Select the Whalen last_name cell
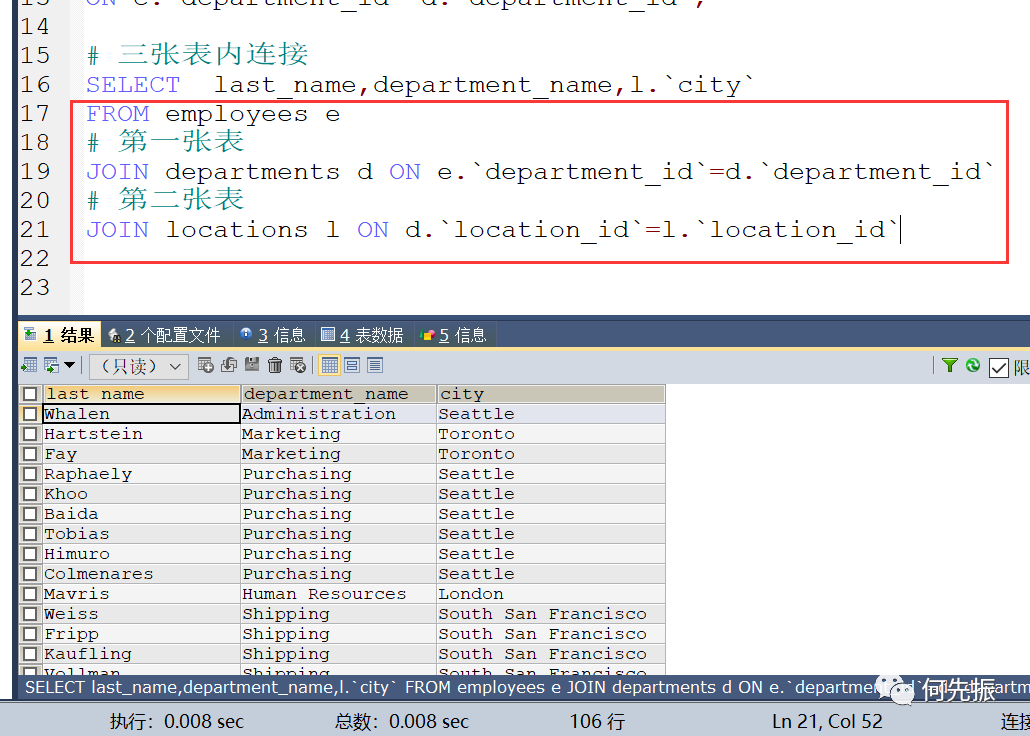 [141, 414]
